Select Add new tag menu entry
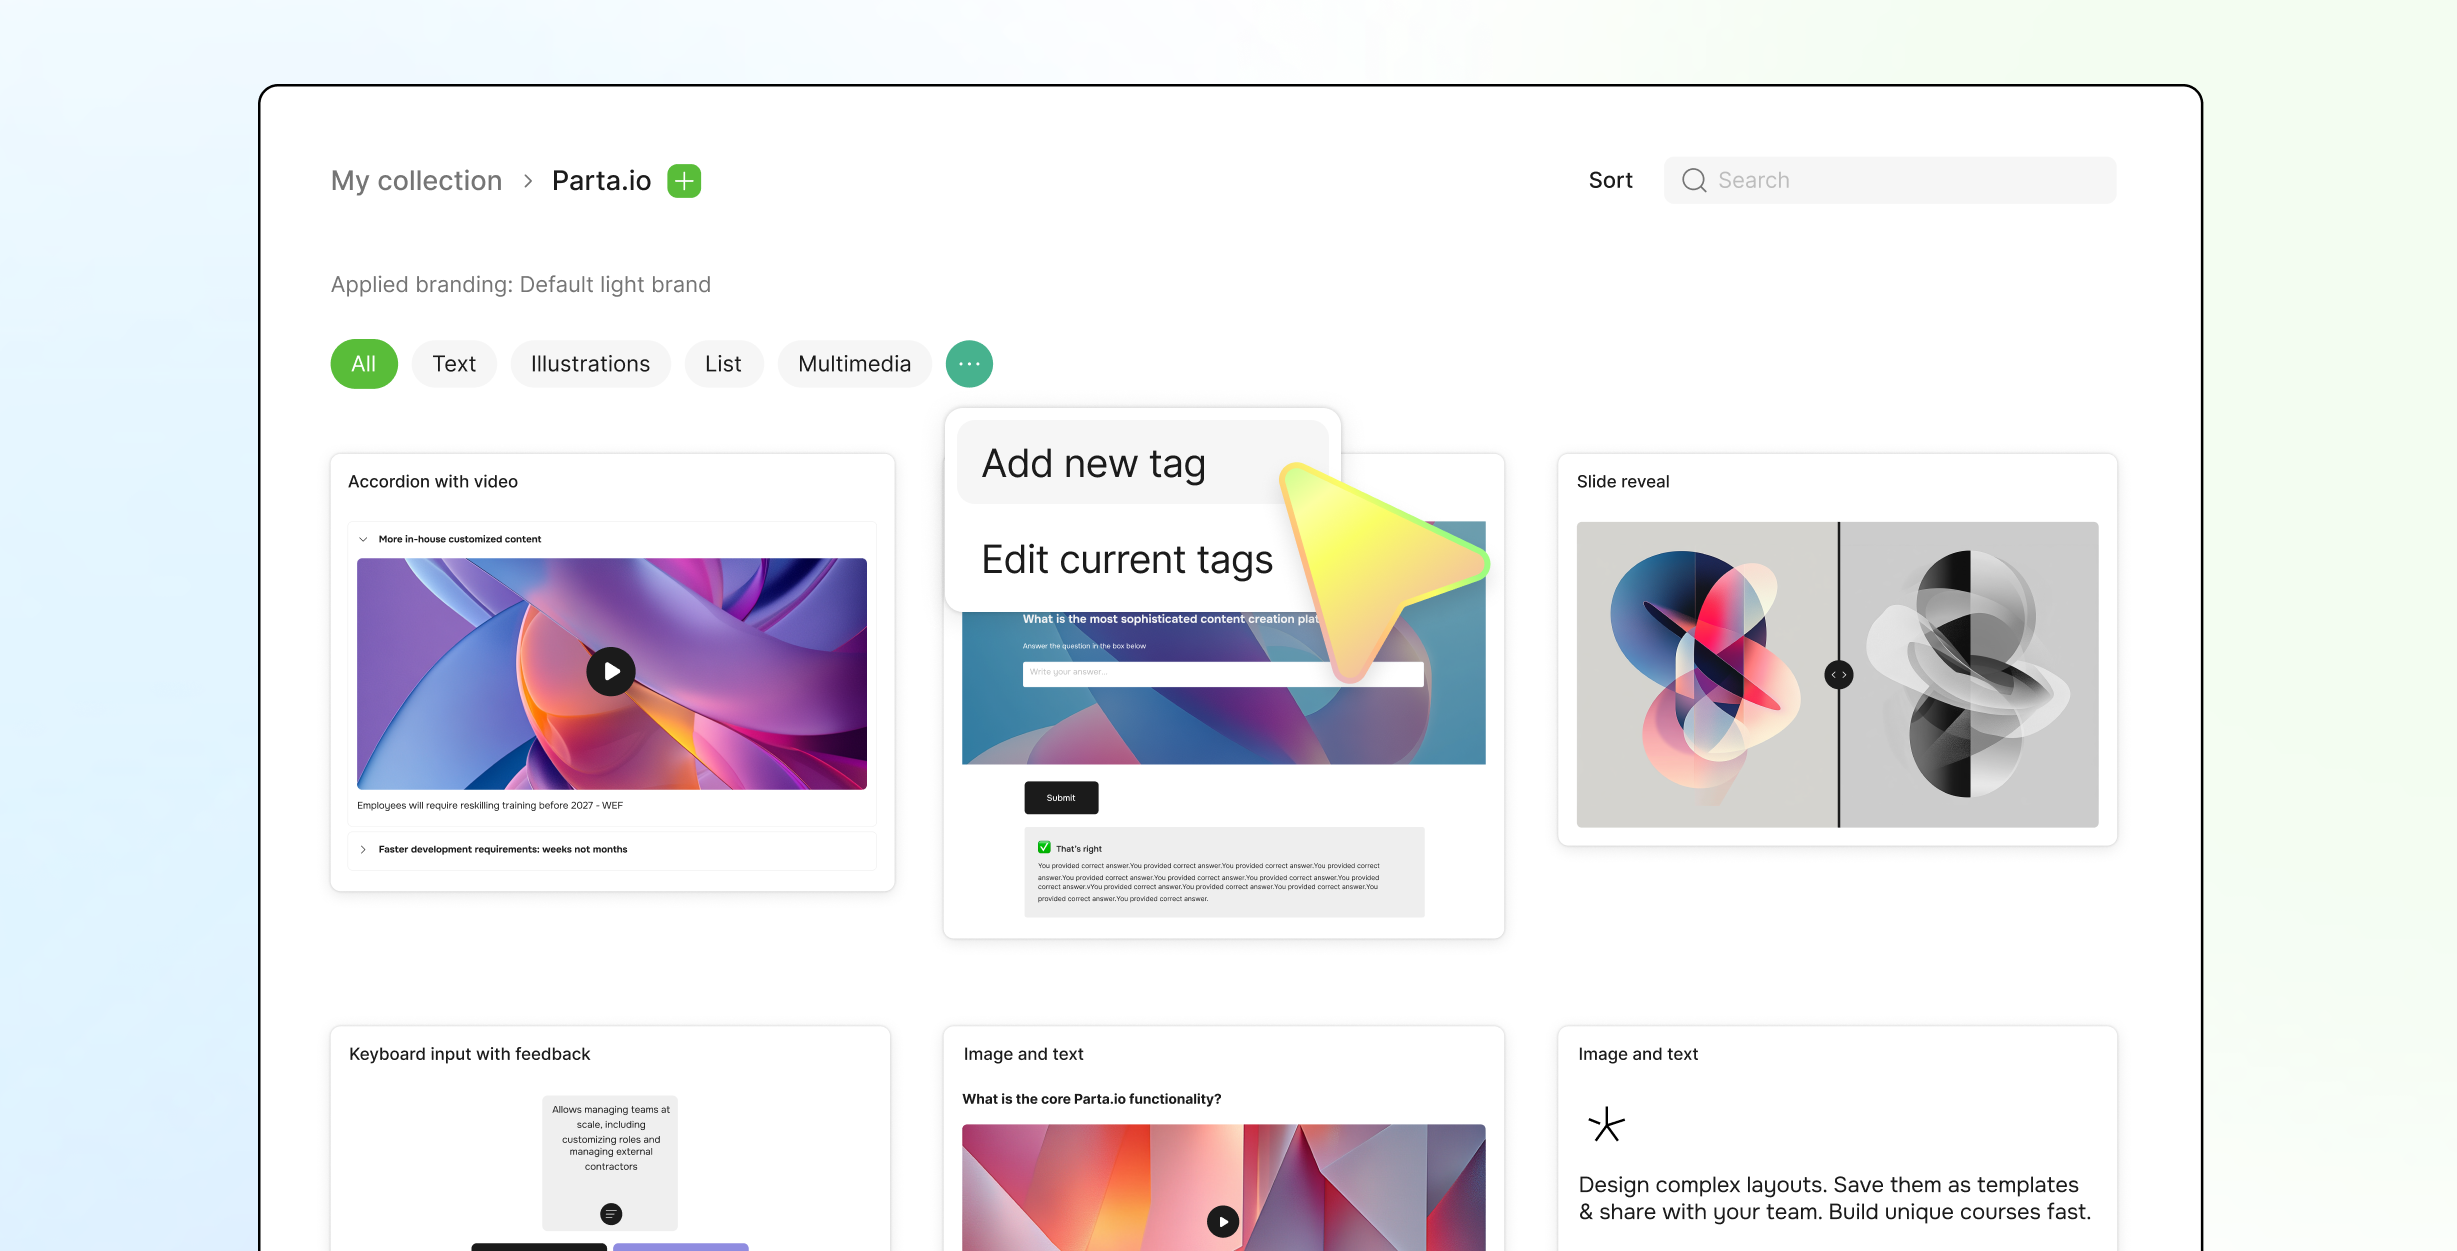The width and height of the screenshot is (2457, 1251). point(1142,463)
